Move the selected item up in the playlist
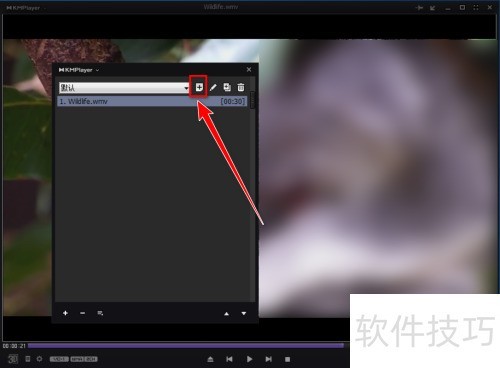The width and height of the screenshot is (500, 368). point(227,314)
